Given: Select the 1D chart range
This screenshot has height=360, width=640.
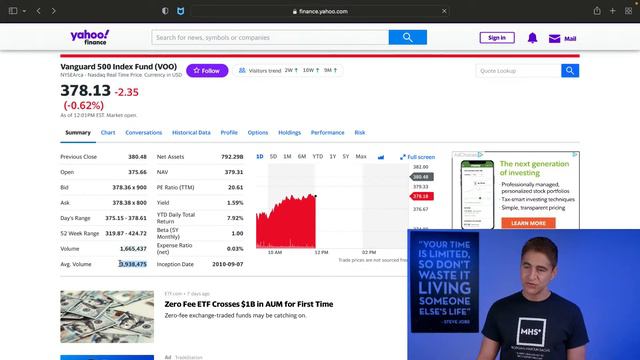Looking at the screenshot, I should [x=260, y=156].
